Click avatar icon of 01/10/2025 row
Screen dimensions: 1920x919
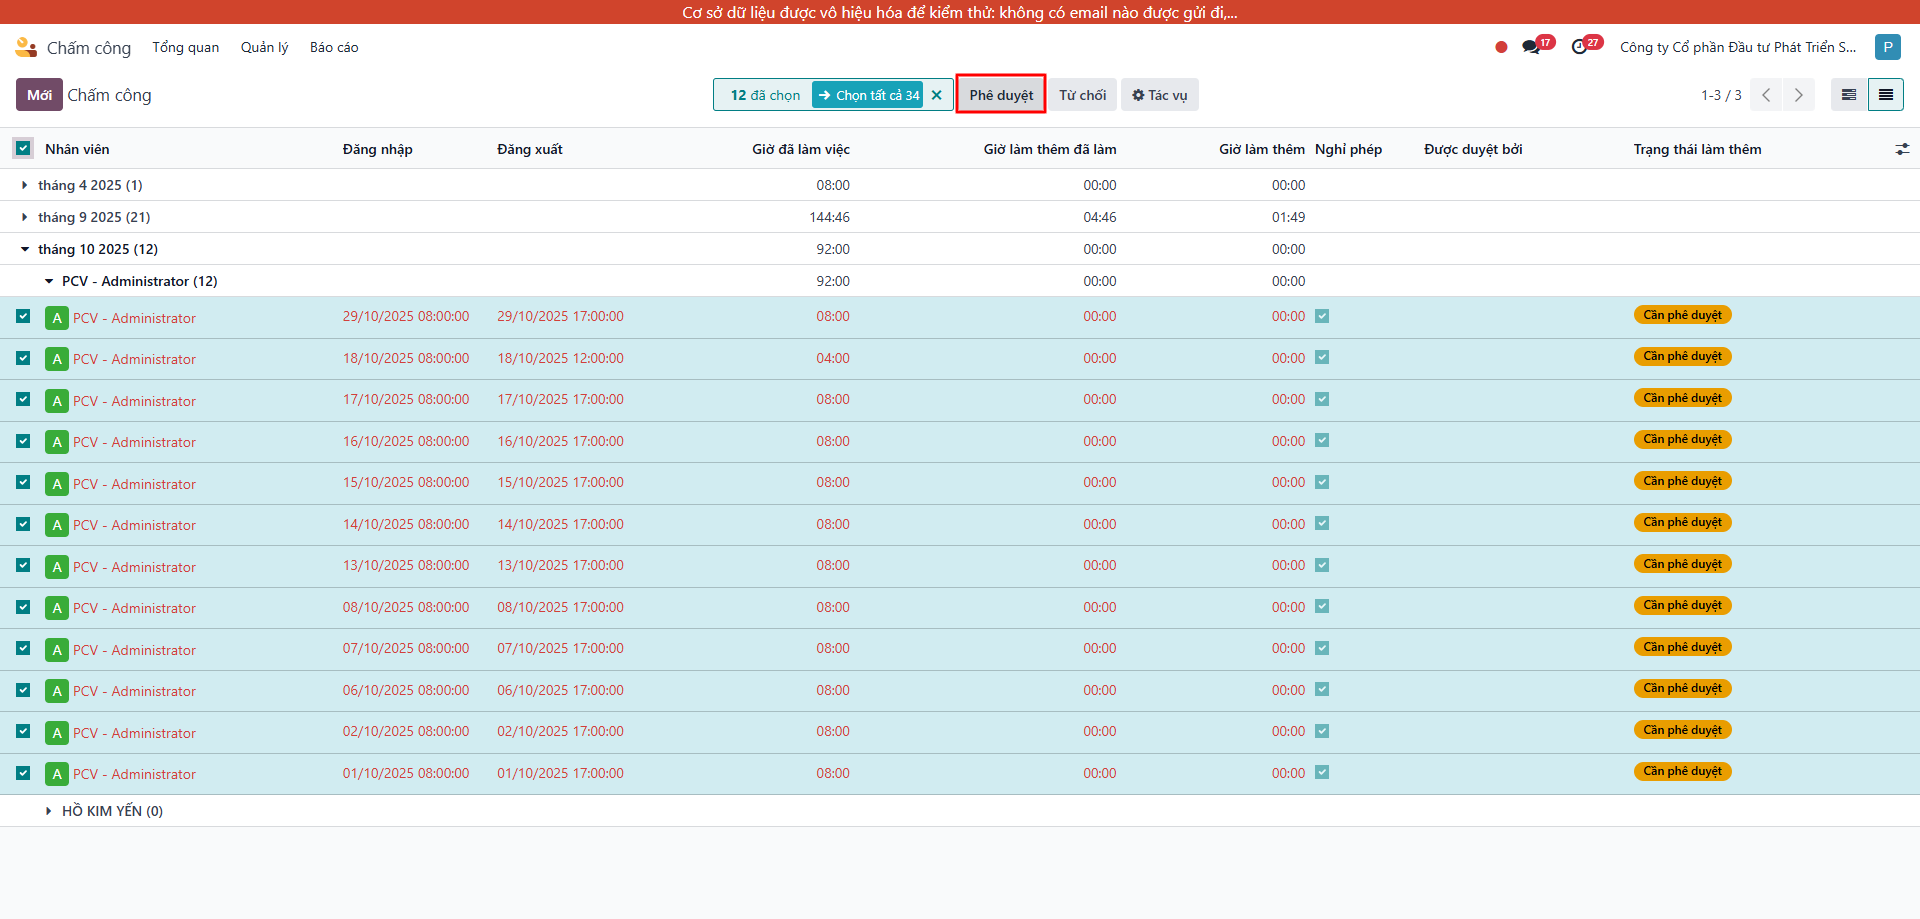click(x=57, y=774)
